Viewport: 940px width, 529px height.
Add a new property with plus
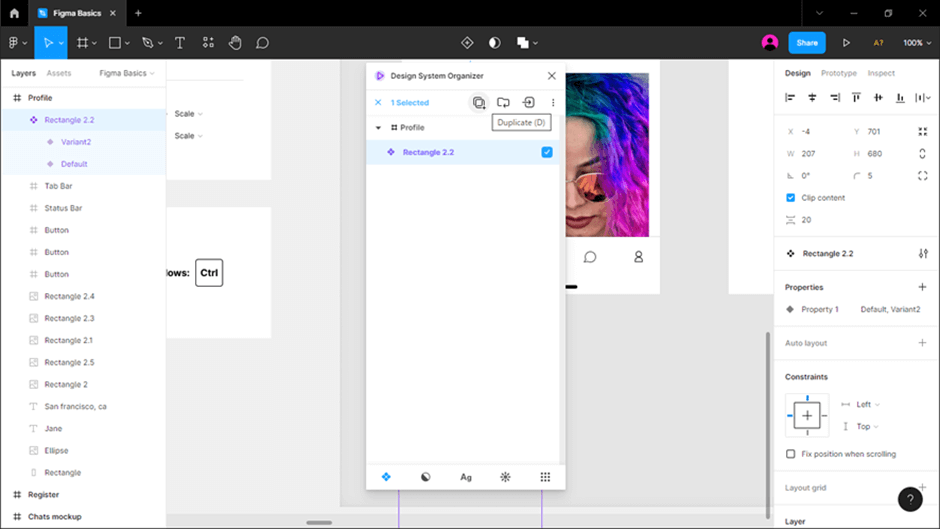point(922,287)
